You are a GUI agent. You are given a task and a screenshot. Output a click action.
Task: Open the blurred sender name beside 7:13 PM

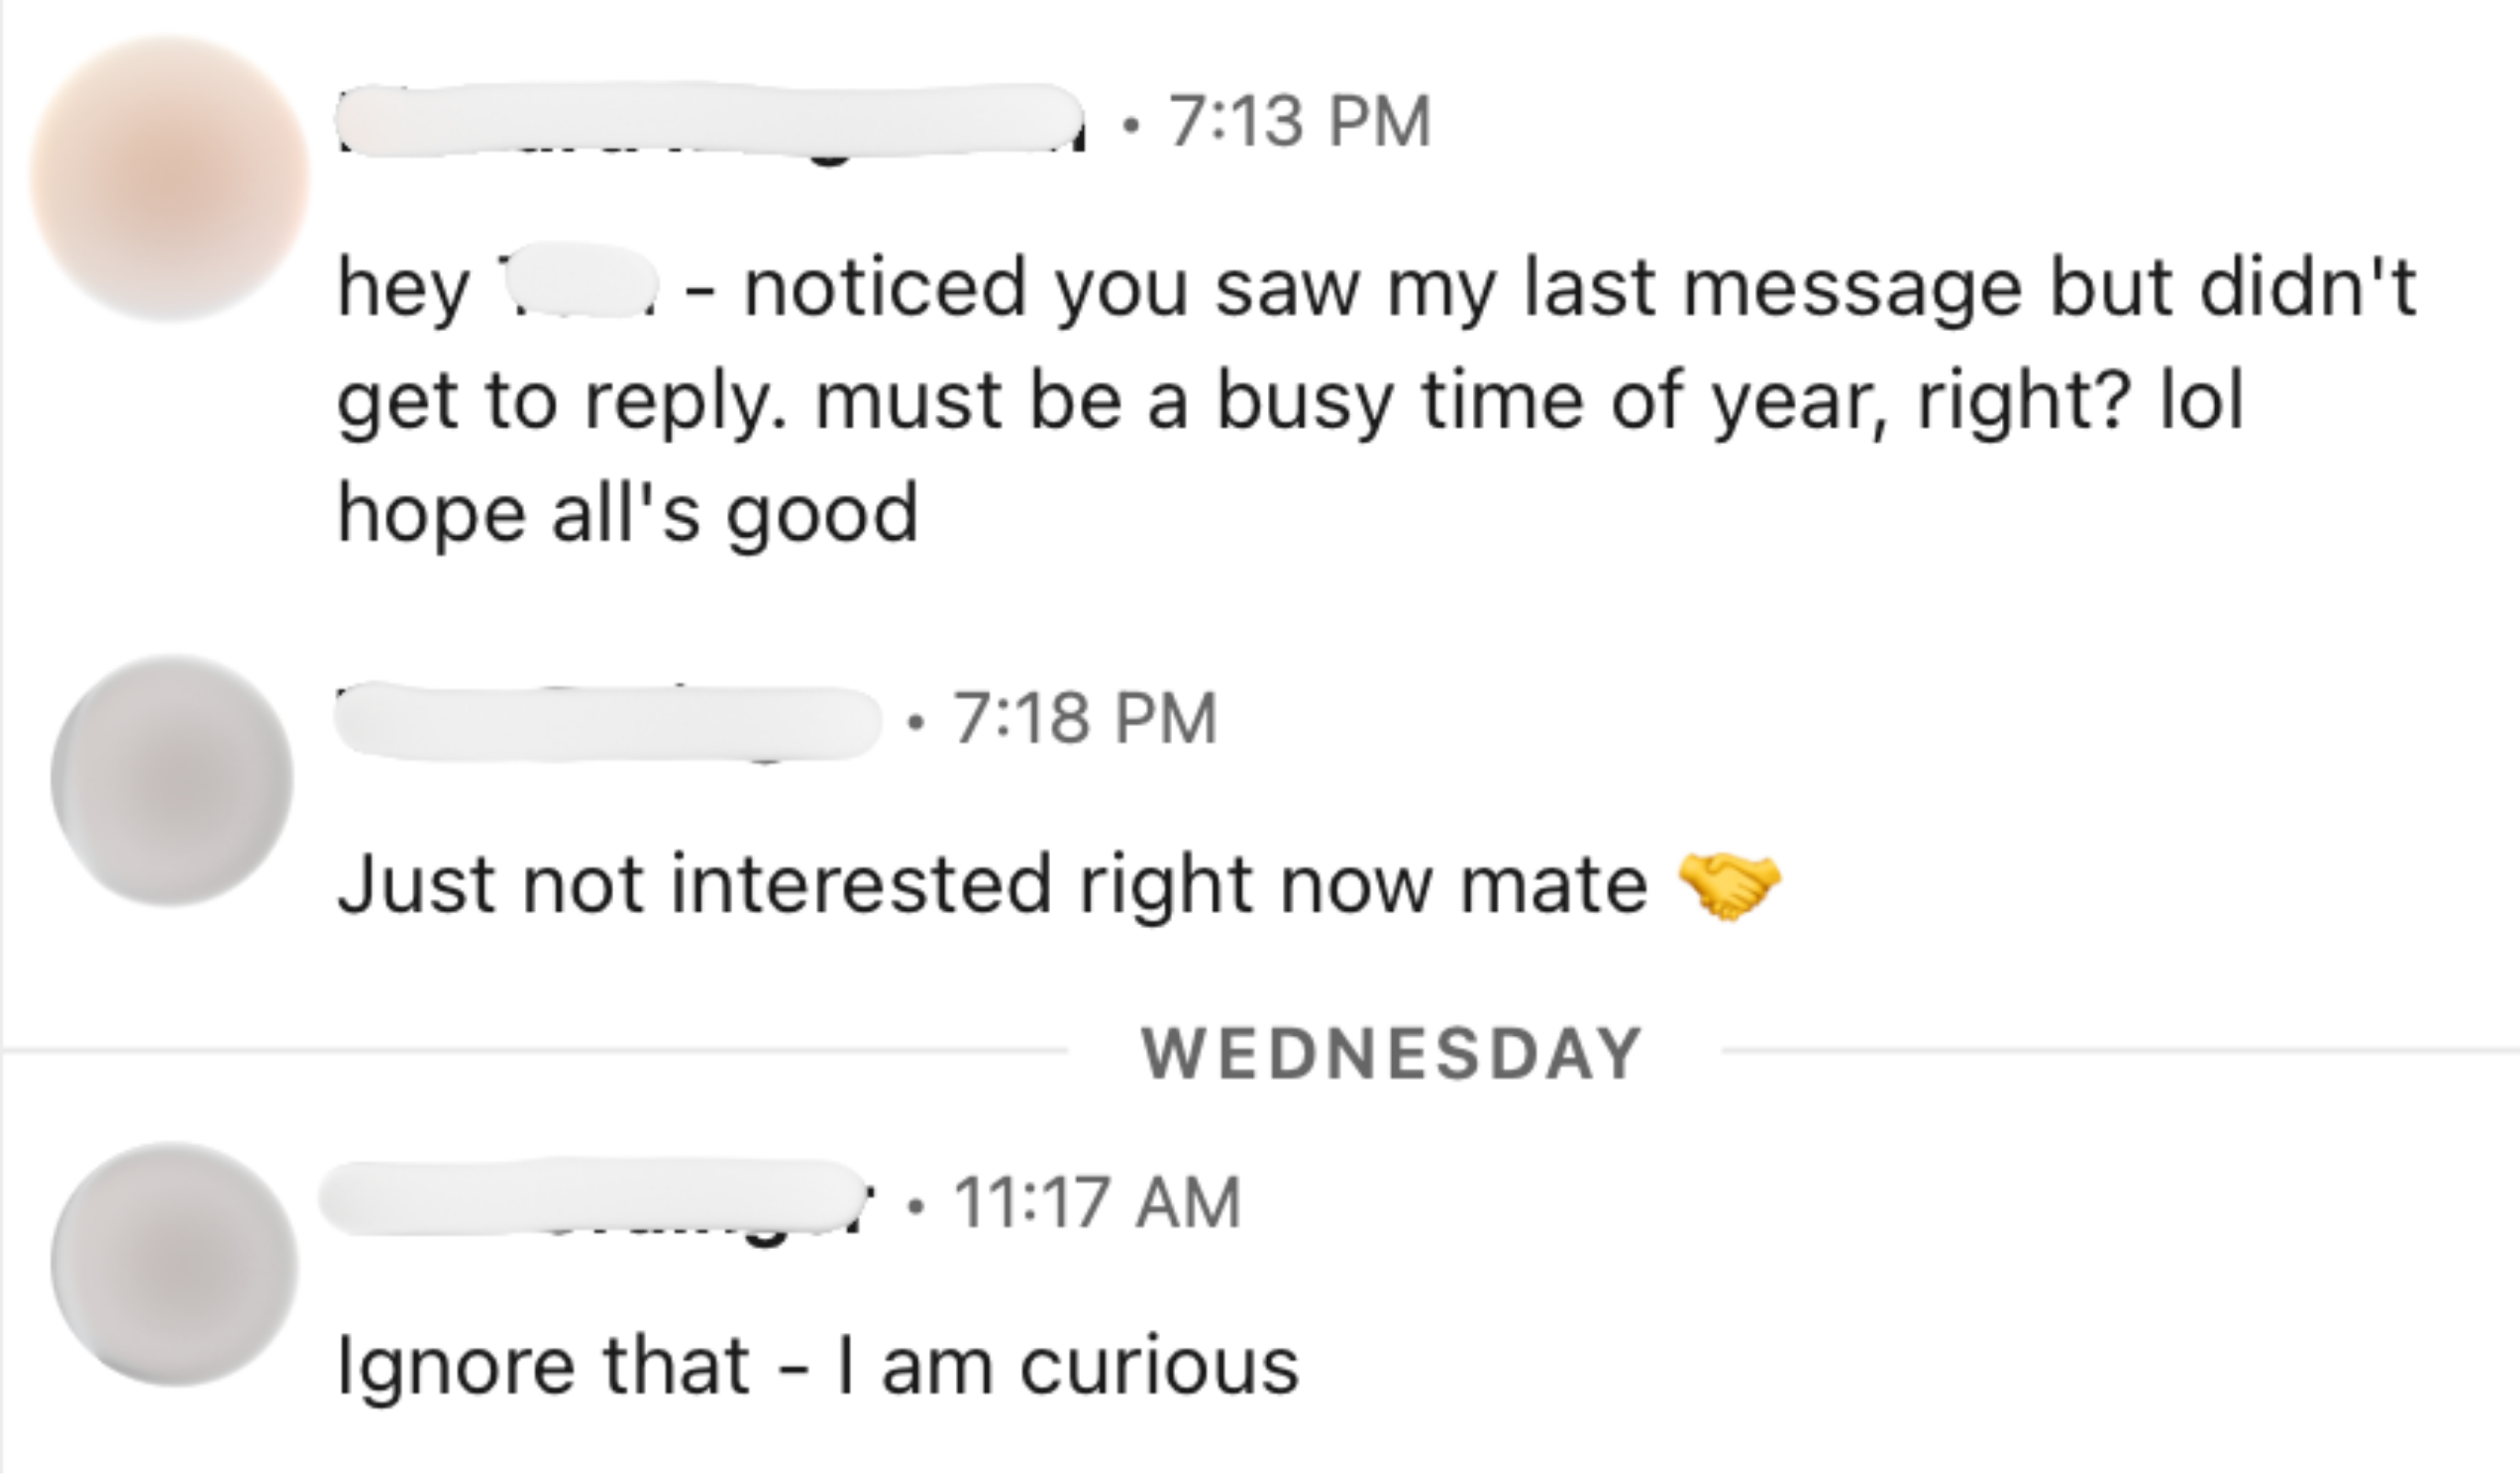tap(710, 122)
